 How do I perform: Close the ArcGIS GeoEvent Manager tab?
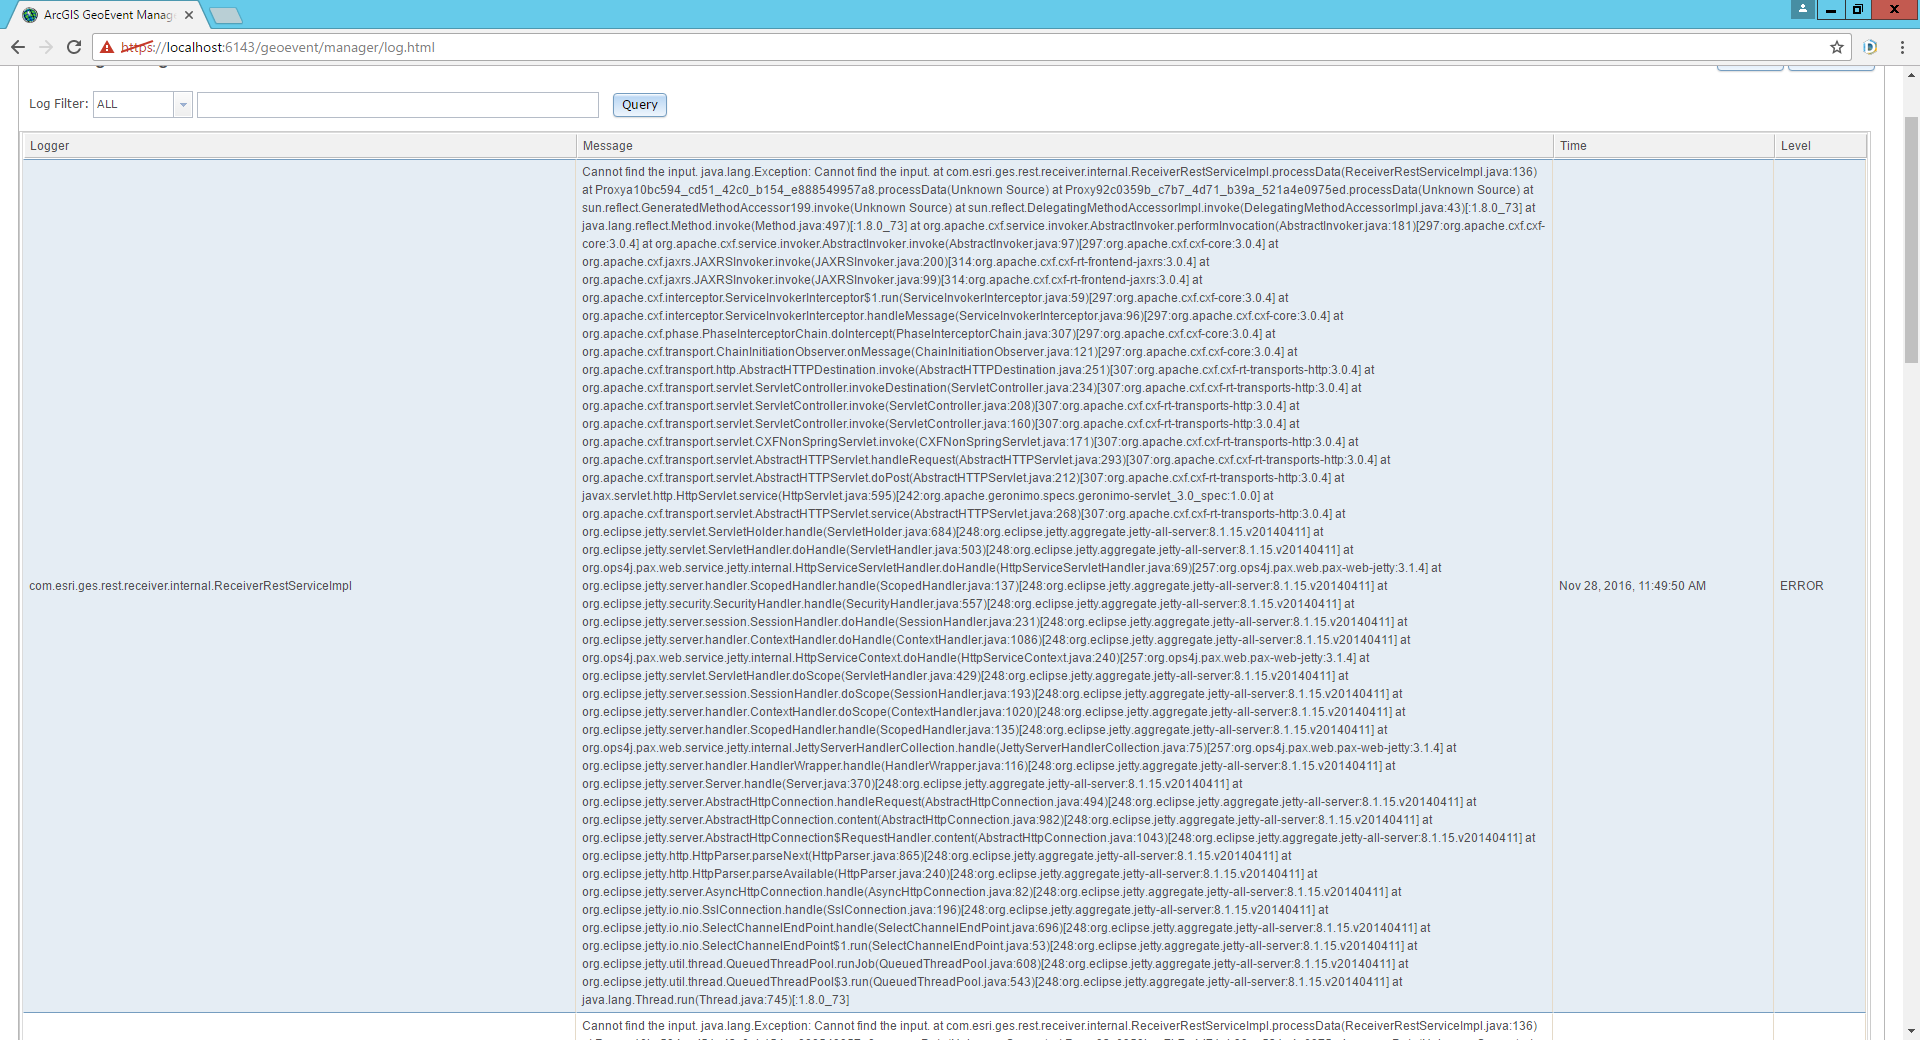[189, 15]
